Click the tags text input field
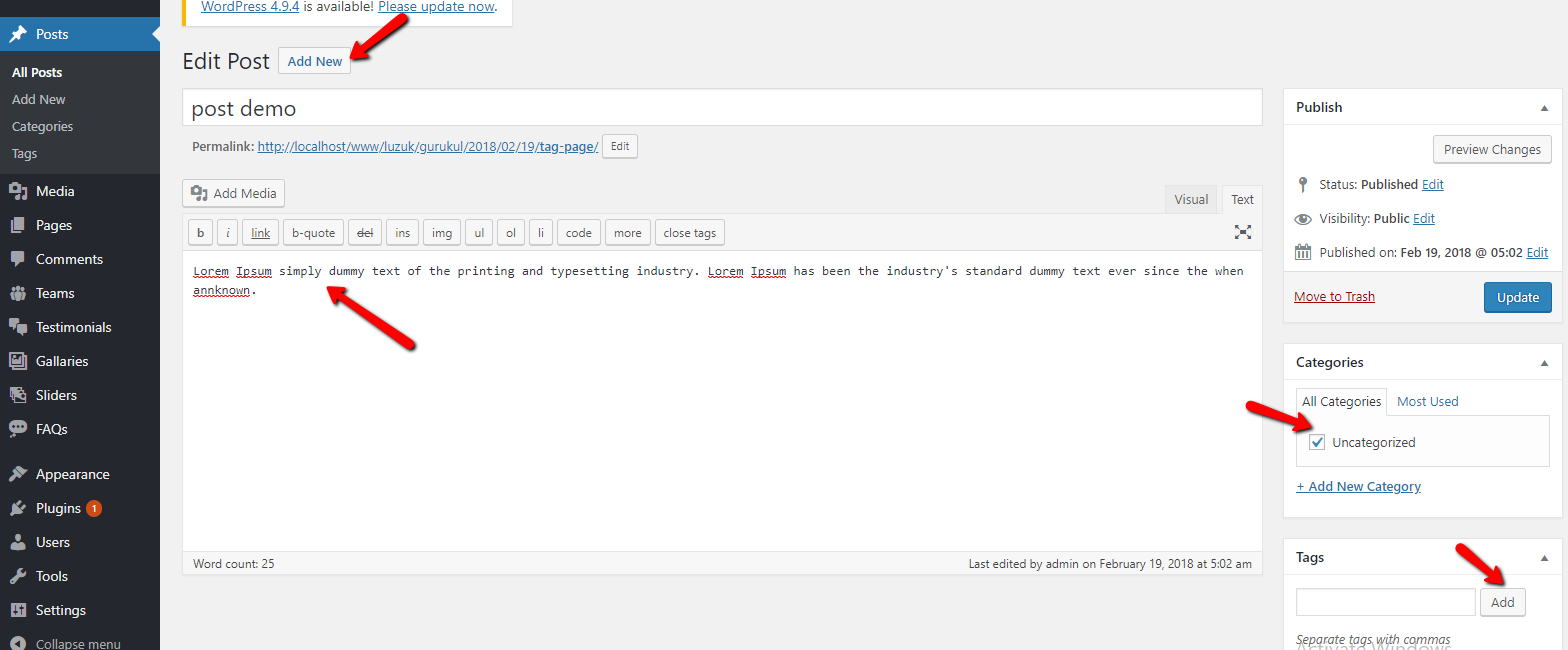 (x=1385, y=602)
